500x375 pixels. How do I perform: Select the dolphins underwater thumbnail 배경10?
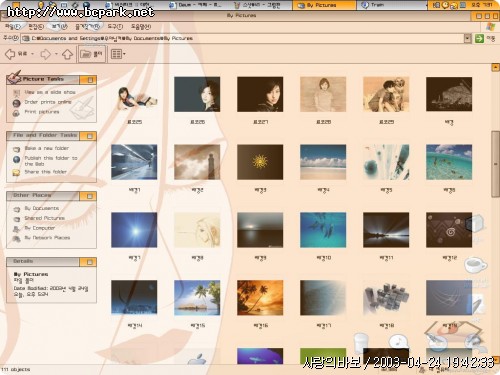[x=323, y=230]
